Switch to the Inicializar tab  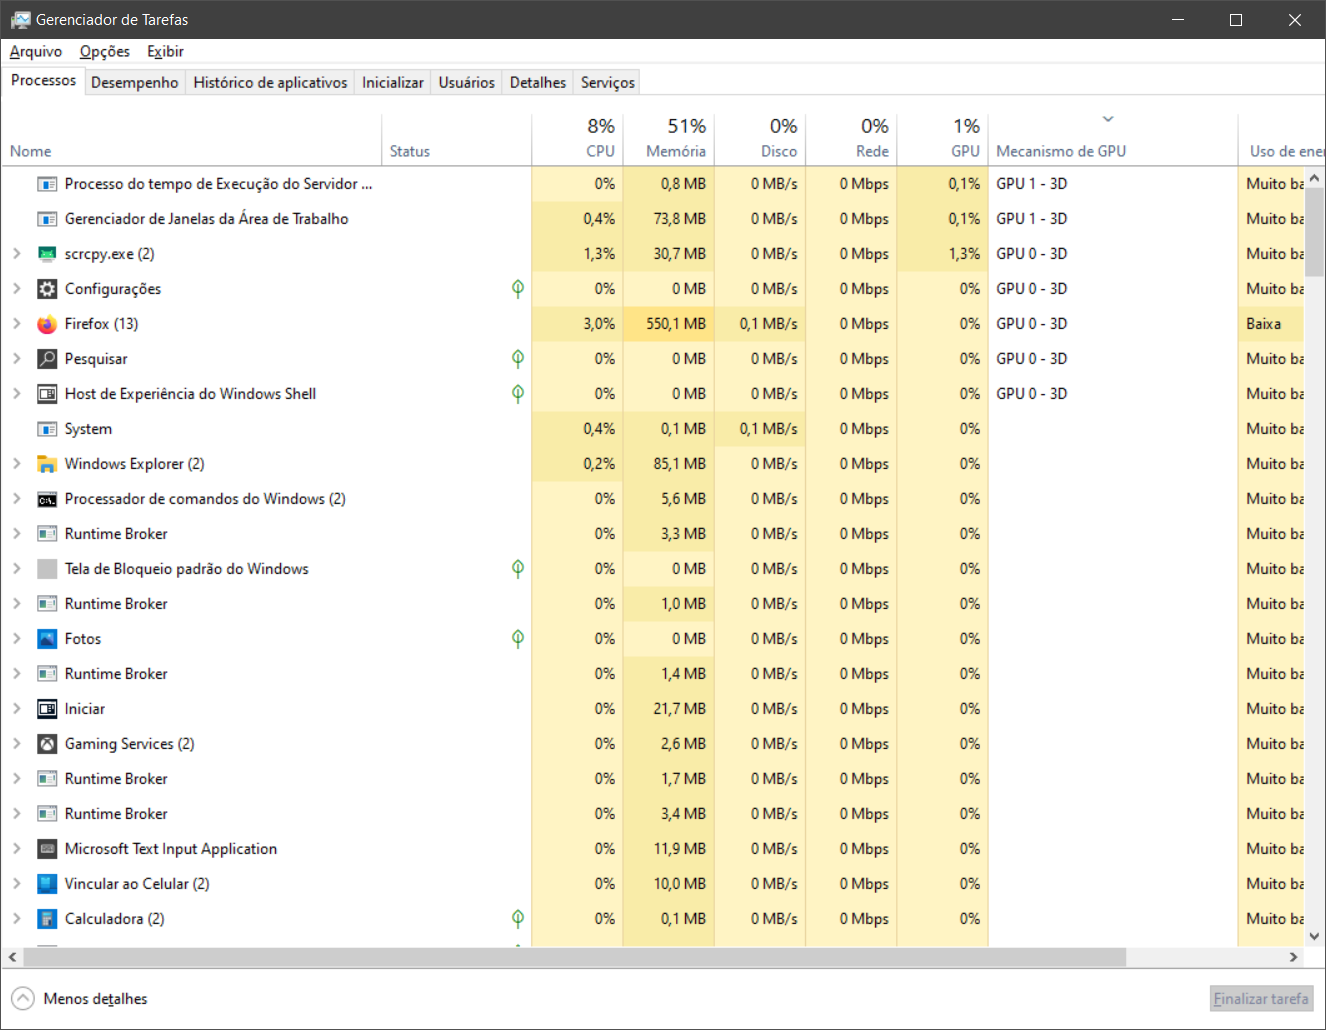click(x=393, y=83)
